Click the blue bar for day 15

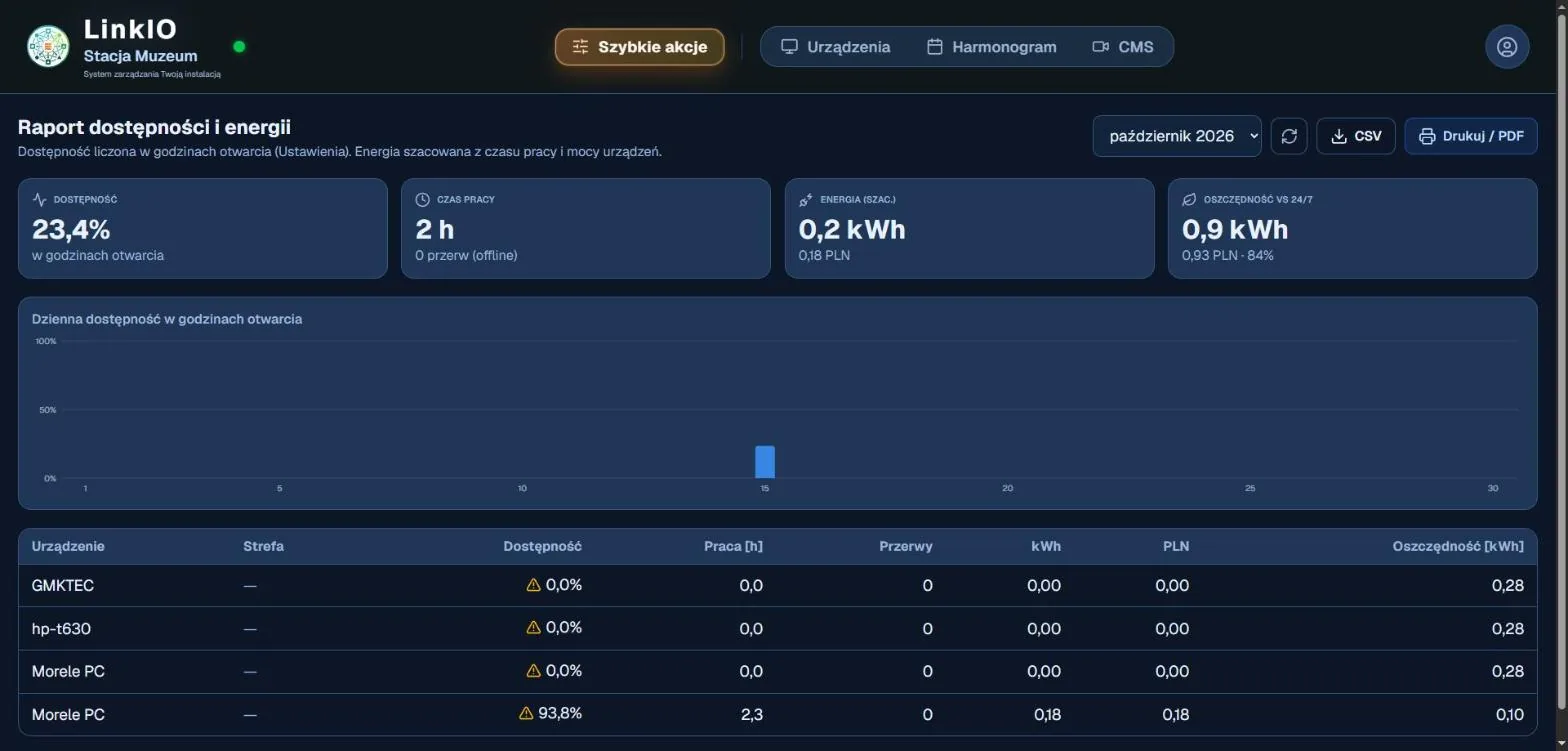click(765, 462)
